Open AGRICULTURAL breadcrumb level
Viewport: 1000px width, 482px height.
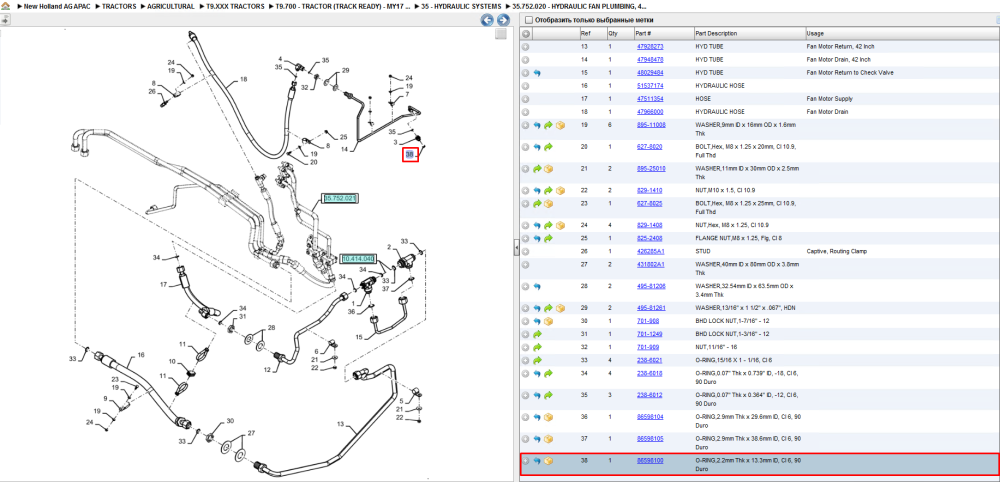click(x=170, y=6)
